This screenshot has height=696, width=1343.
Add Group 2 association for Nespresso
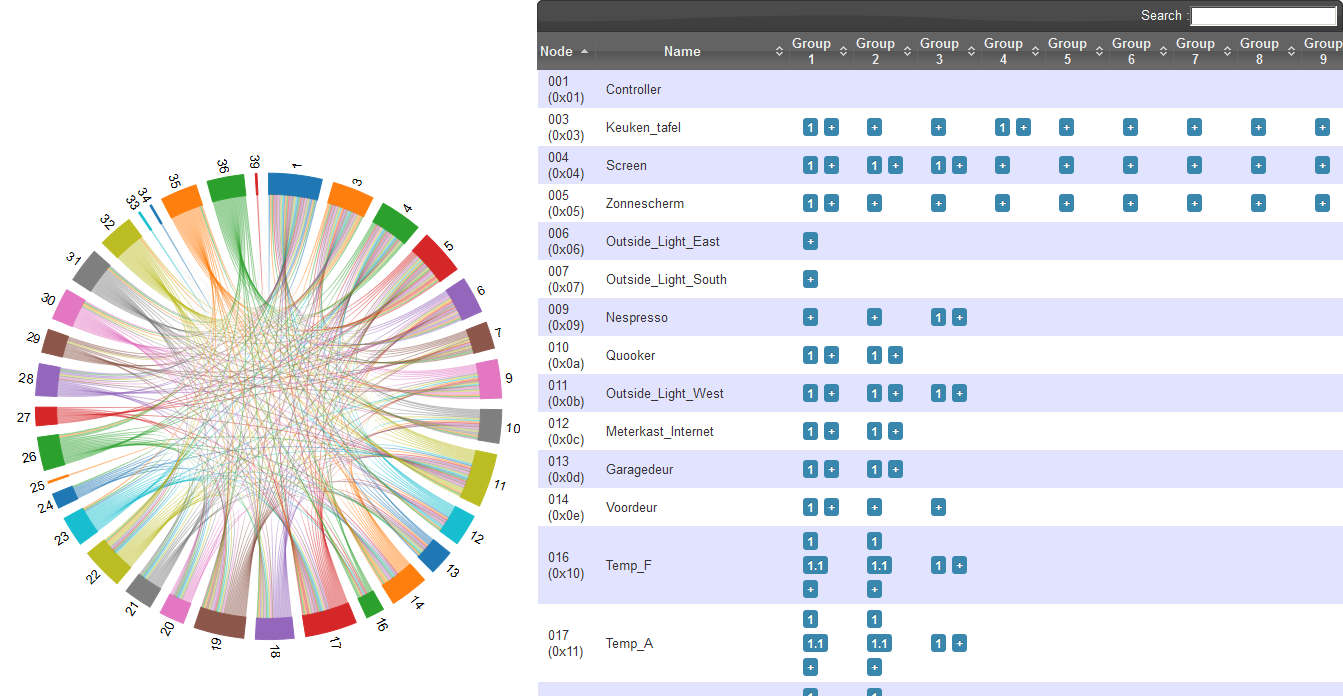click(874, 317)
